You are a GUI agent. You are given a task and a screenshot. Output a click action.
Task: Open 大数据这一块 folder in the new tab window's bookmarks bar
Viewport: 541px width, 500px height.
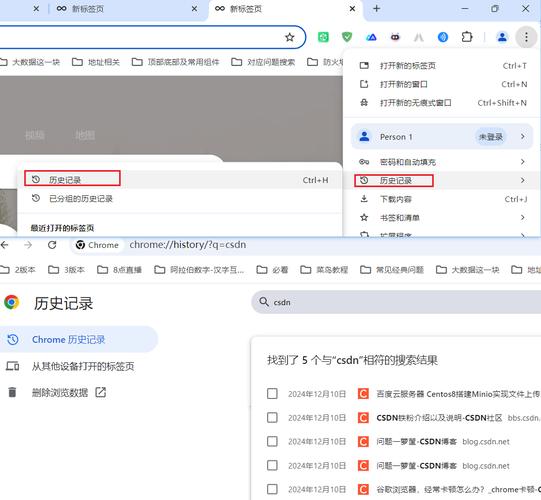click(x=30, y=62)
